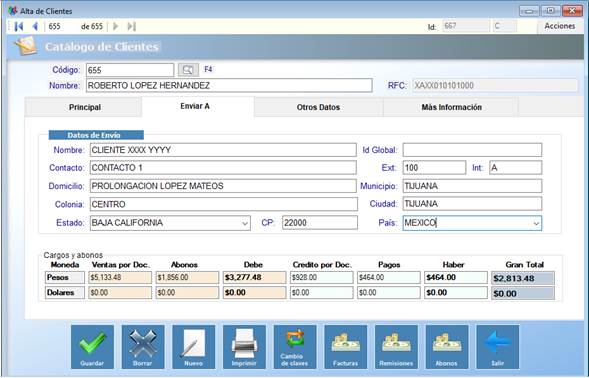The height and width of the screenshot is (378, 589).
Task: Select the Enviar A tab
Action: 198,106
